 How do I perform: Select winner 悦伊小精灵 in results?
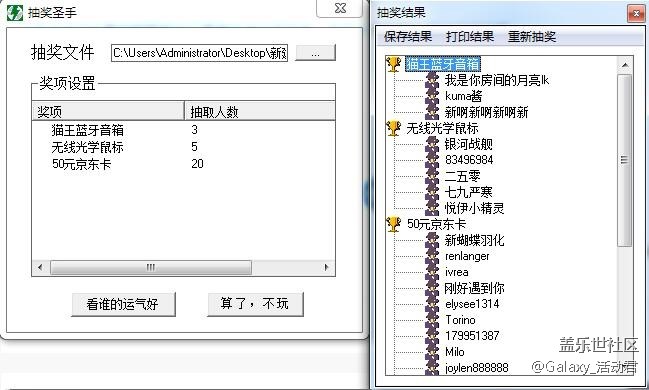474,208
